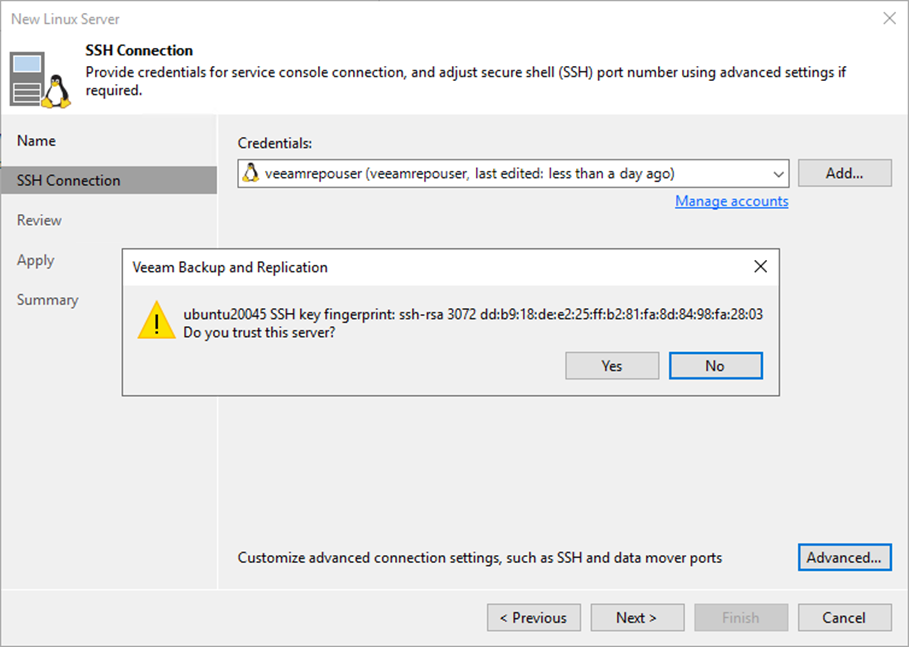Proceed with the Next button
The width and height of the screenshot is (909, 647).
[637, 617]
